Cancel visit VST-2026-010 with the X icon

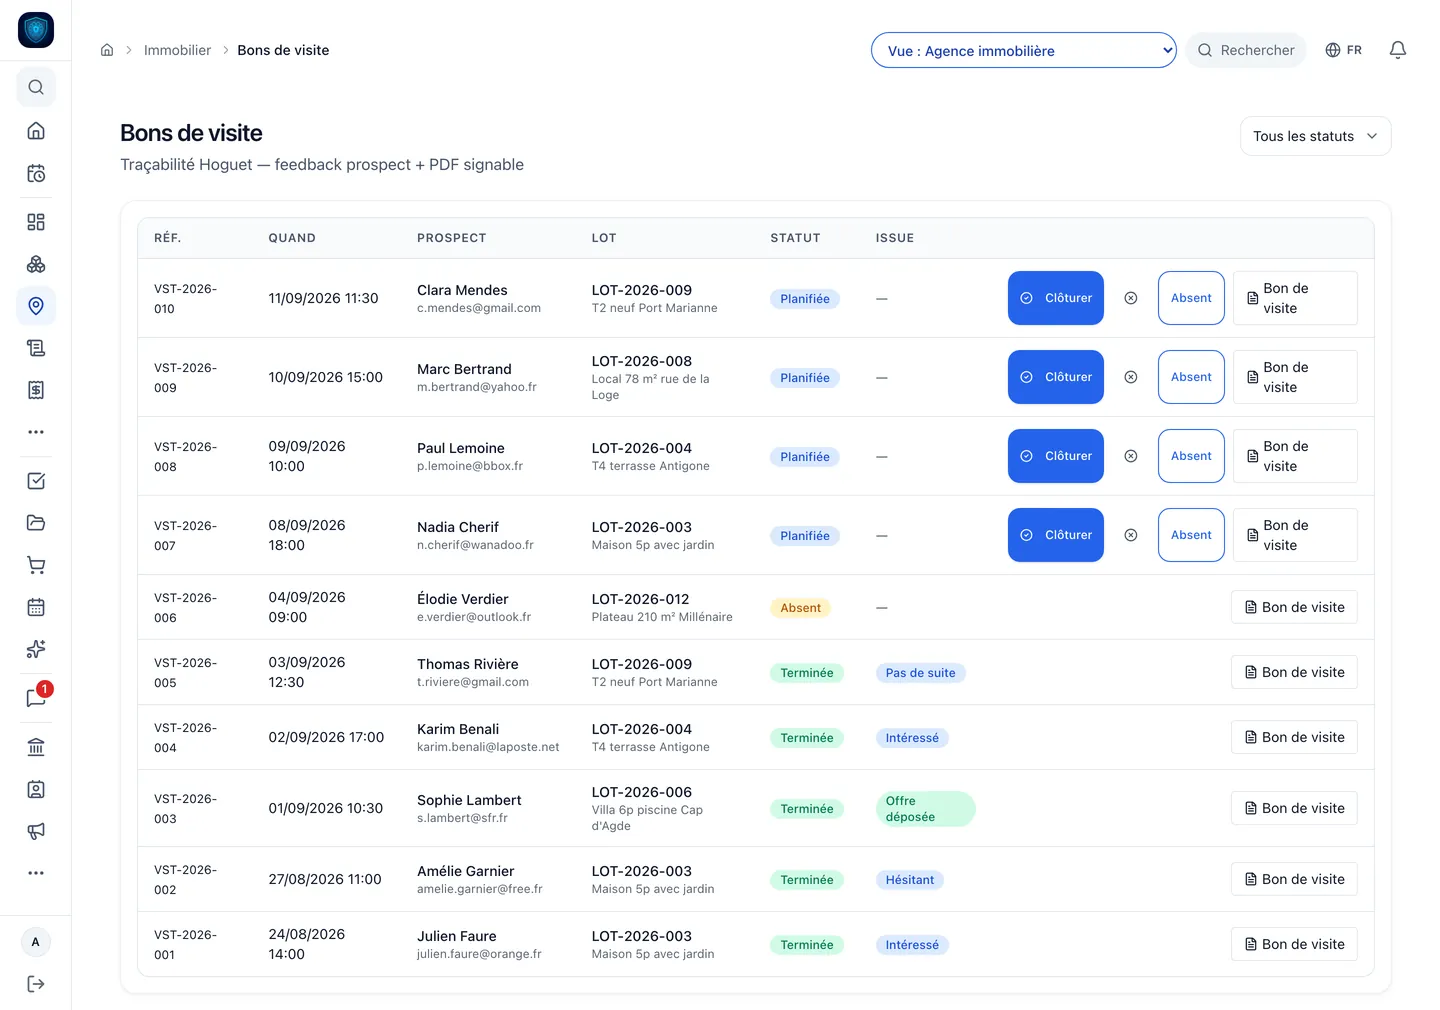pyautogui.click(x=1131, y=298)
